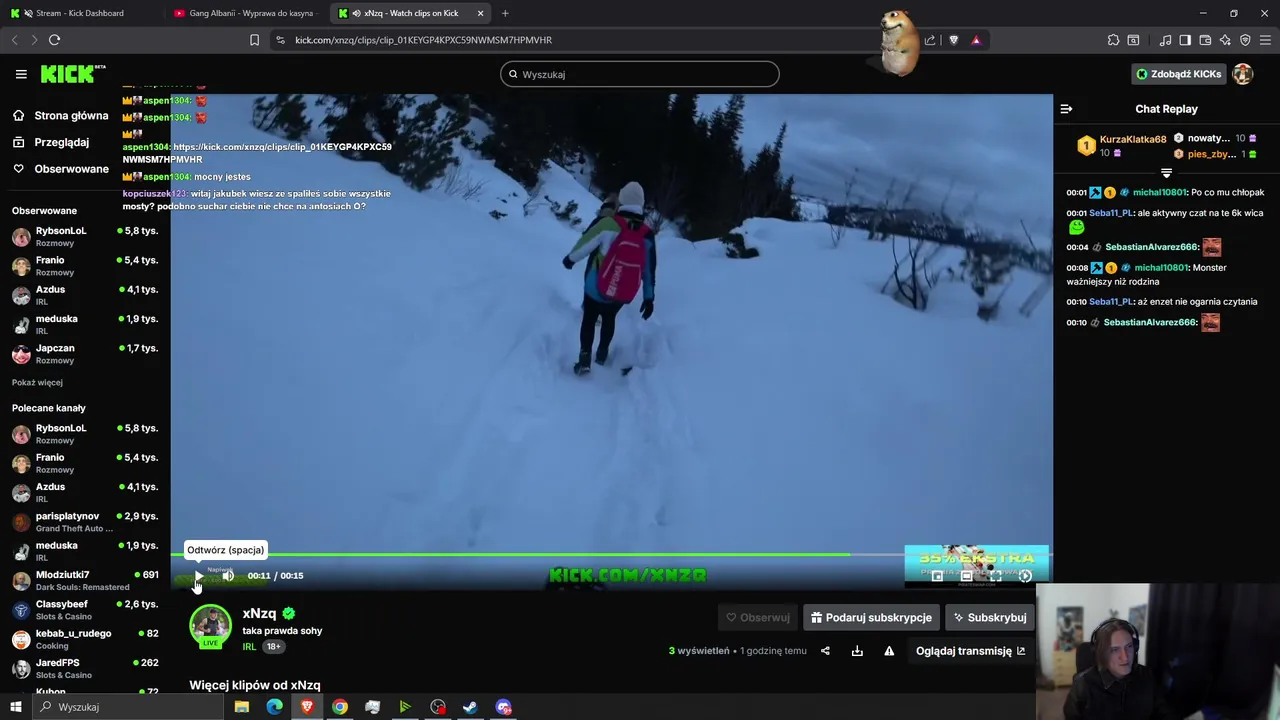Open parisplatynov recommended channel
This screenshot has width=1280, height=720.
point(85,522)
